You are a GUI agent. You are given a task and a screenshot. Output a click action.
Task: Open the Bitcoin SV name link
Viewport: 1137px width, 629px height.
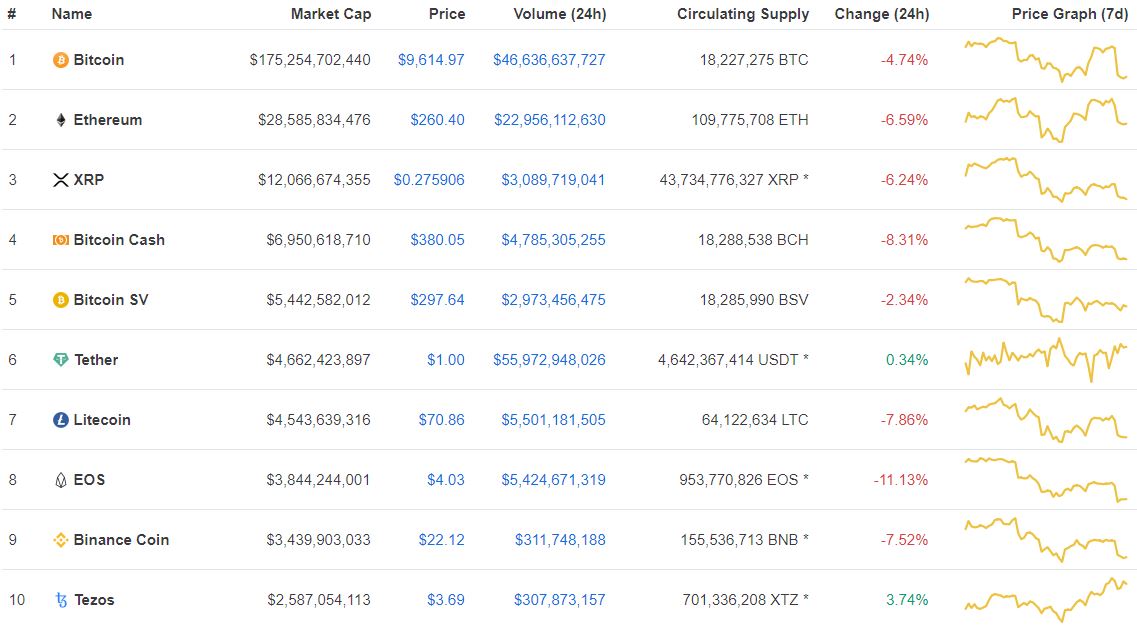coord(111,300)
